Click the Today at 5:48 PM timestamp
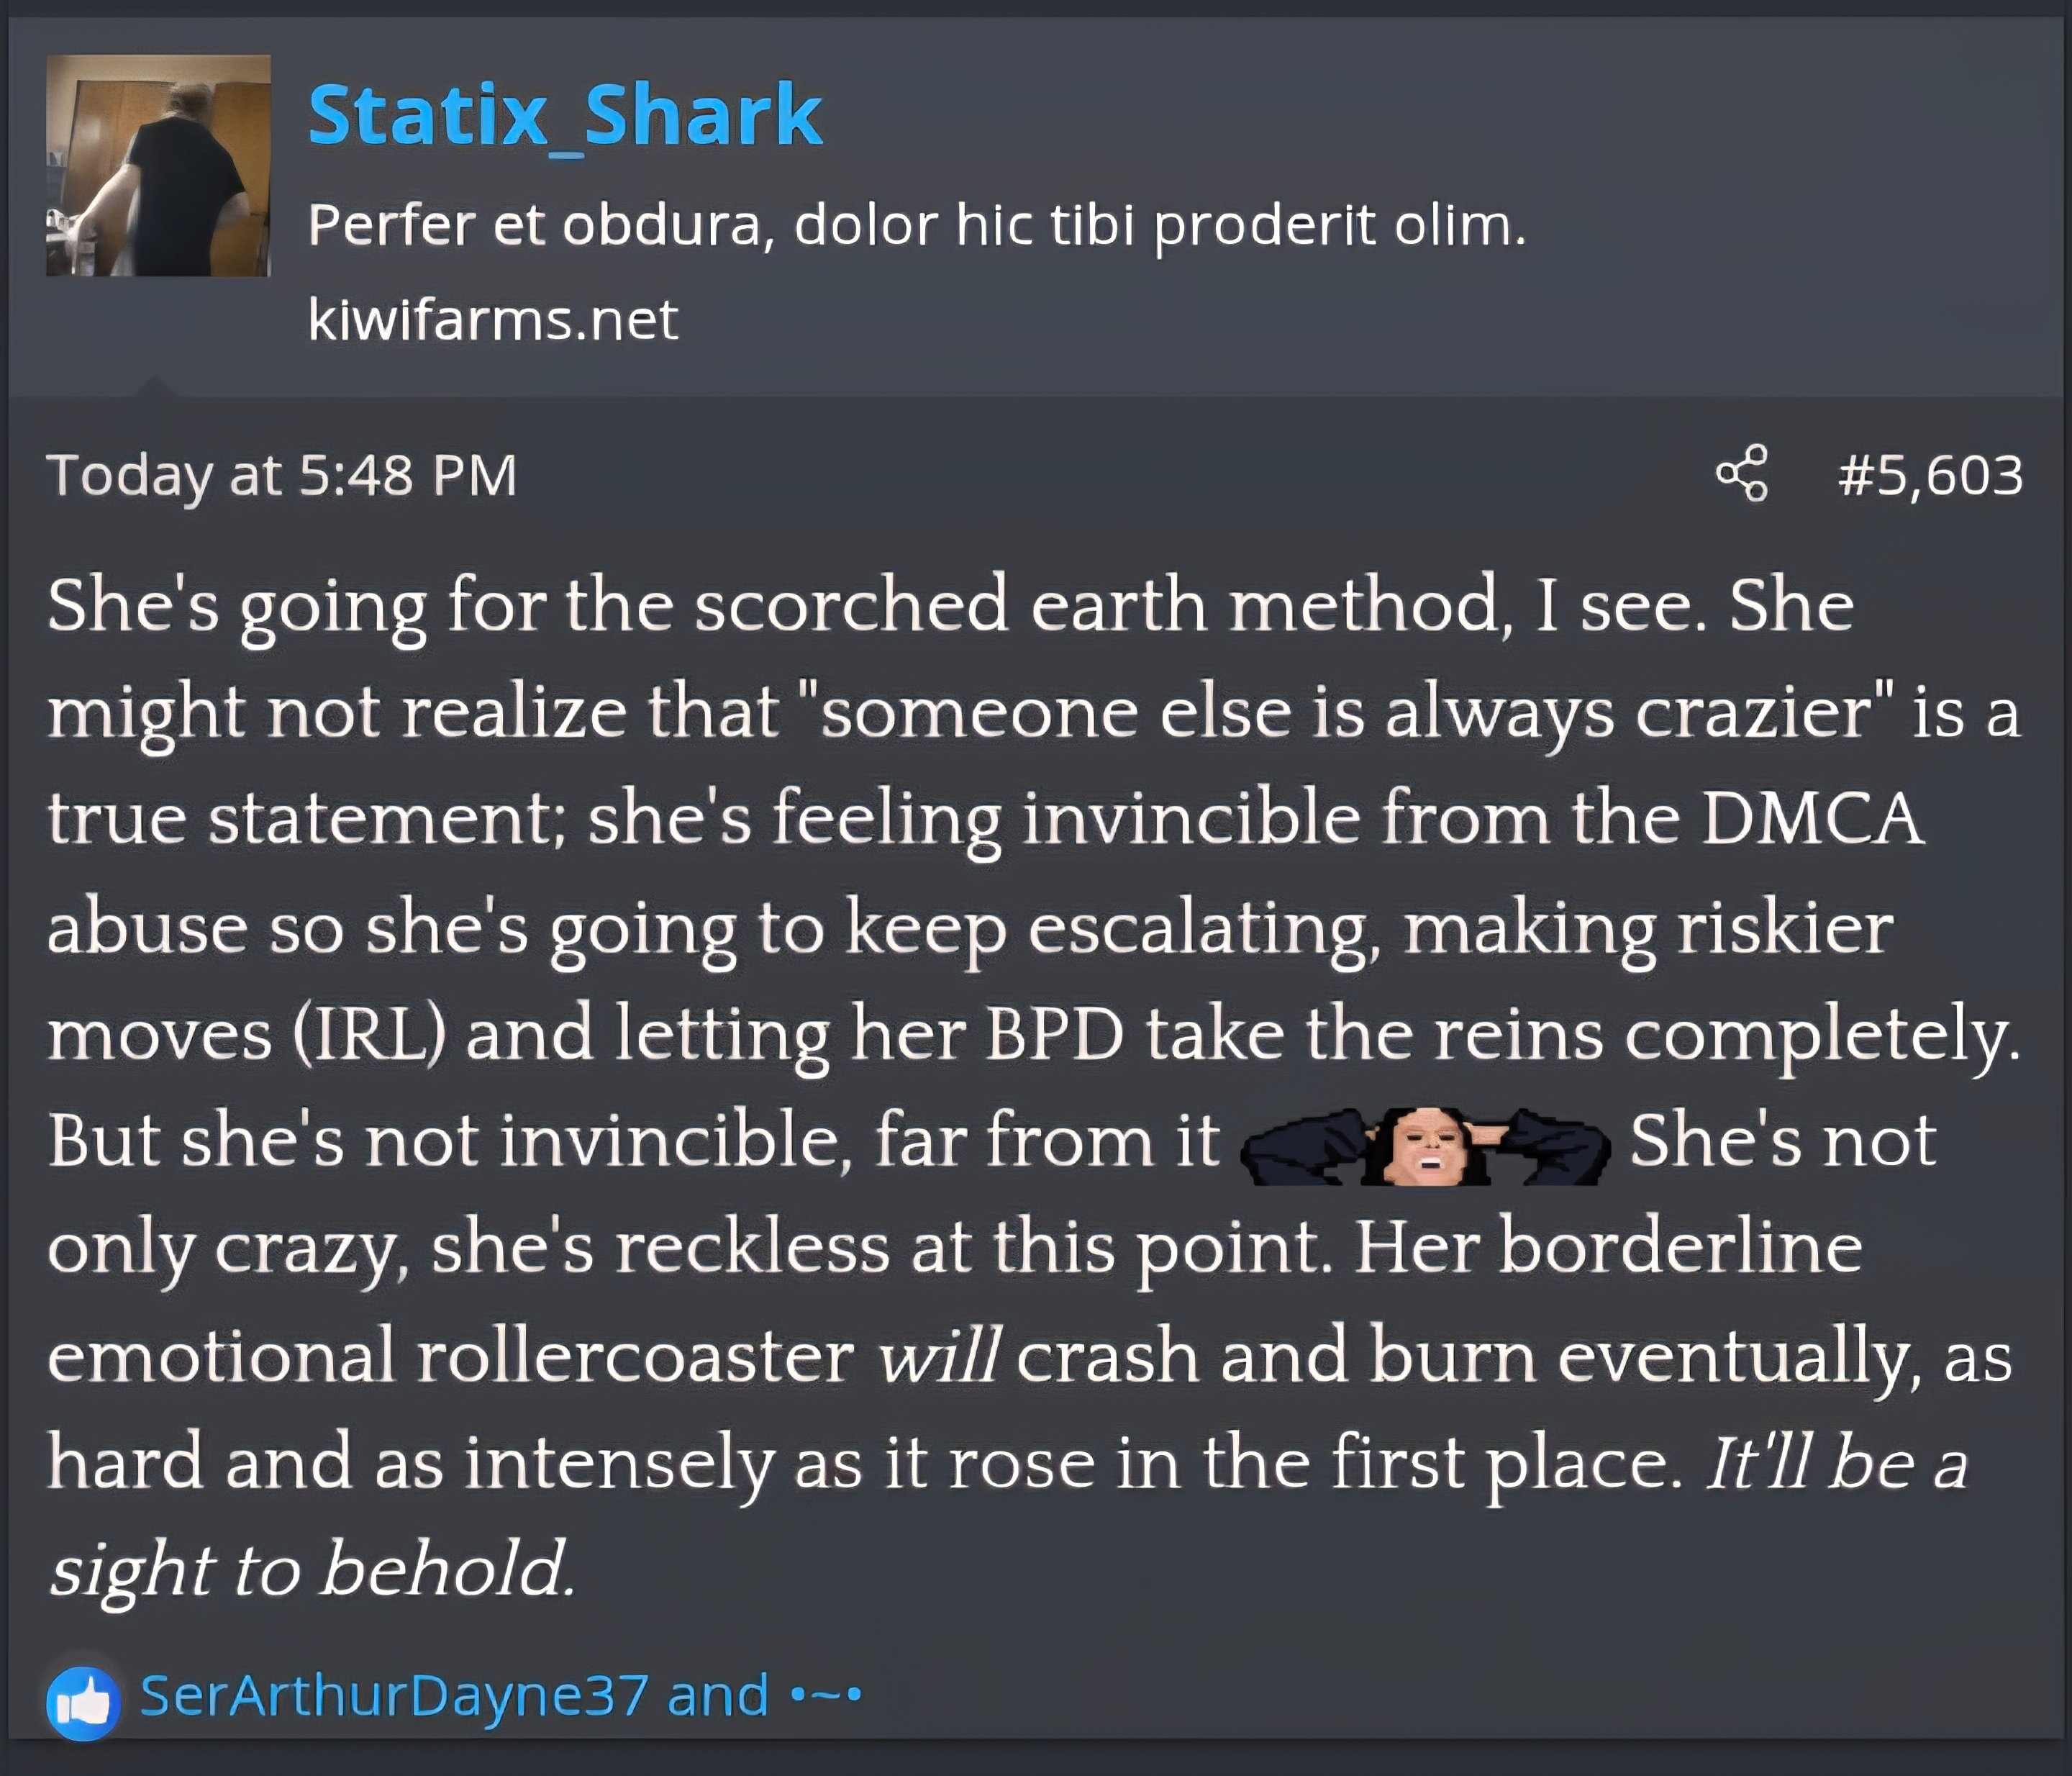 click(282, 475)
